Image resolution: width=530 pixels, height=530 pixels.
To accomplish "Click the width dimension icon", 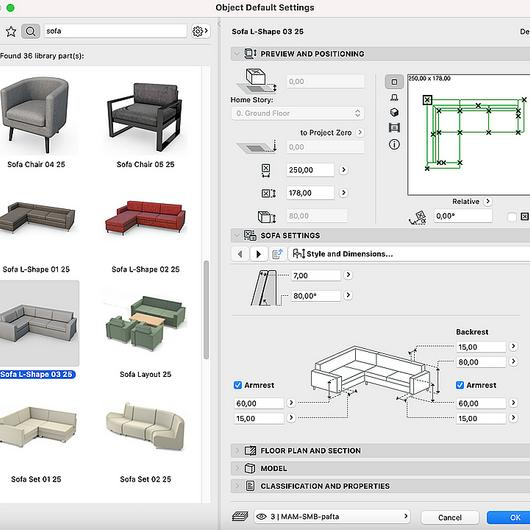I will [269, 193].
